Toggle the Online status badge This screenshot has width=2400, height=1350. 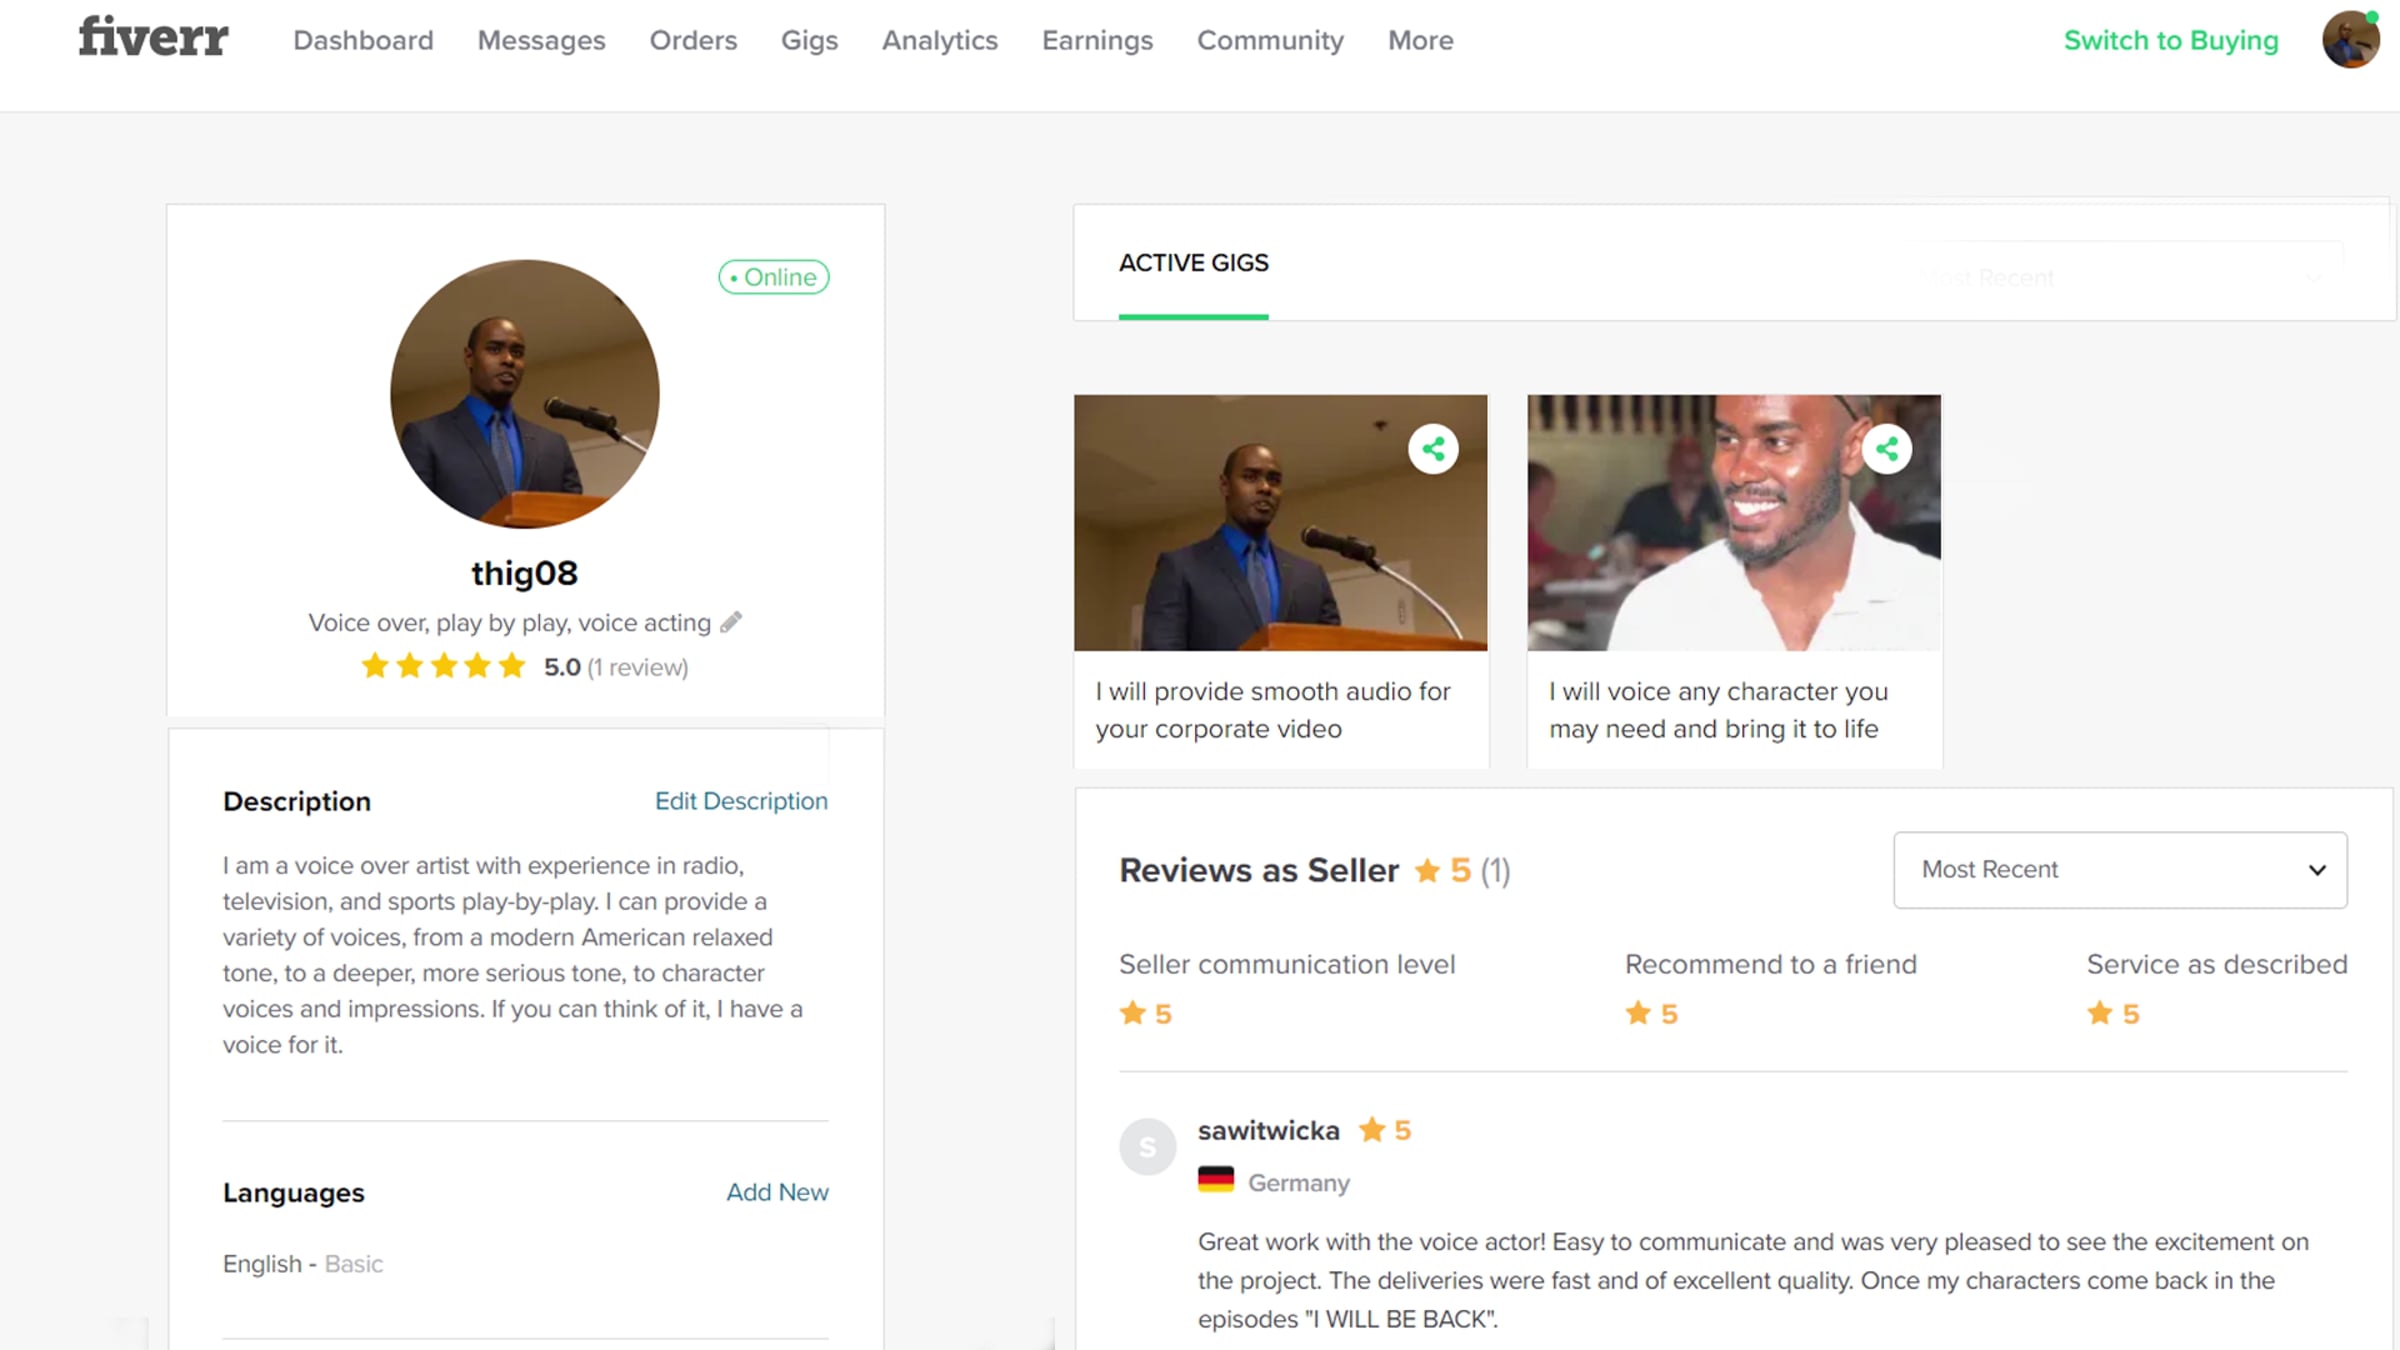click(x=773, y=277)
